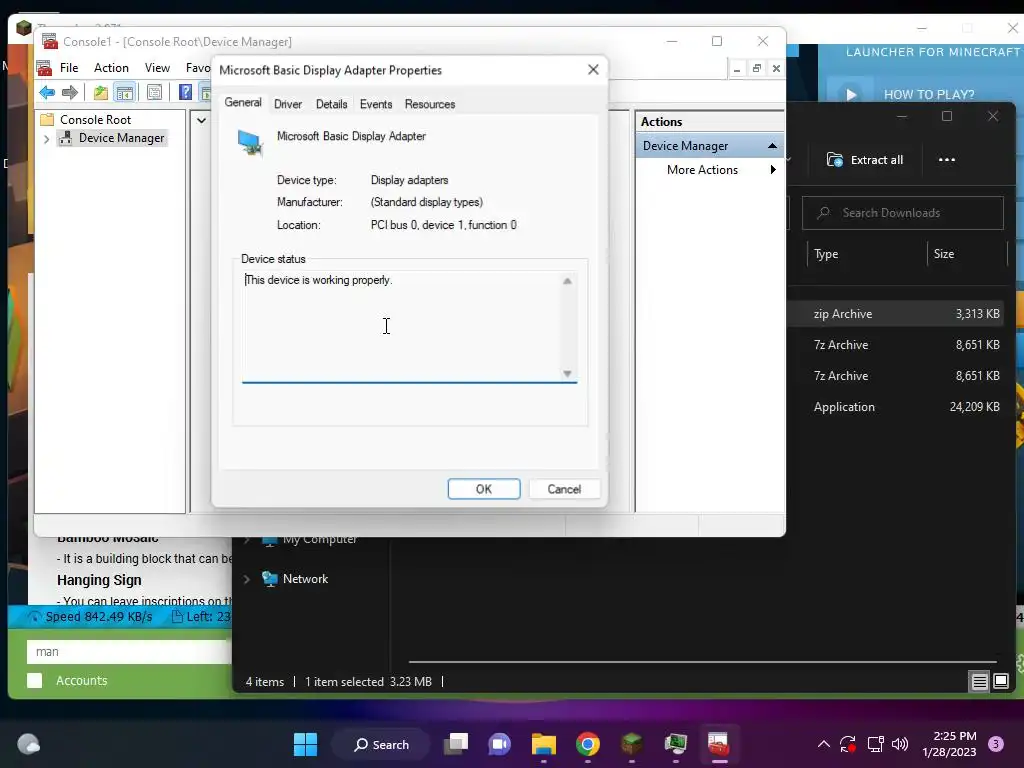Image resolution: width=1024 pixels, height=768 pixels.
Task: Open the weather widget on taskbar
Action: pyautogui.click(x=29, y=744)
